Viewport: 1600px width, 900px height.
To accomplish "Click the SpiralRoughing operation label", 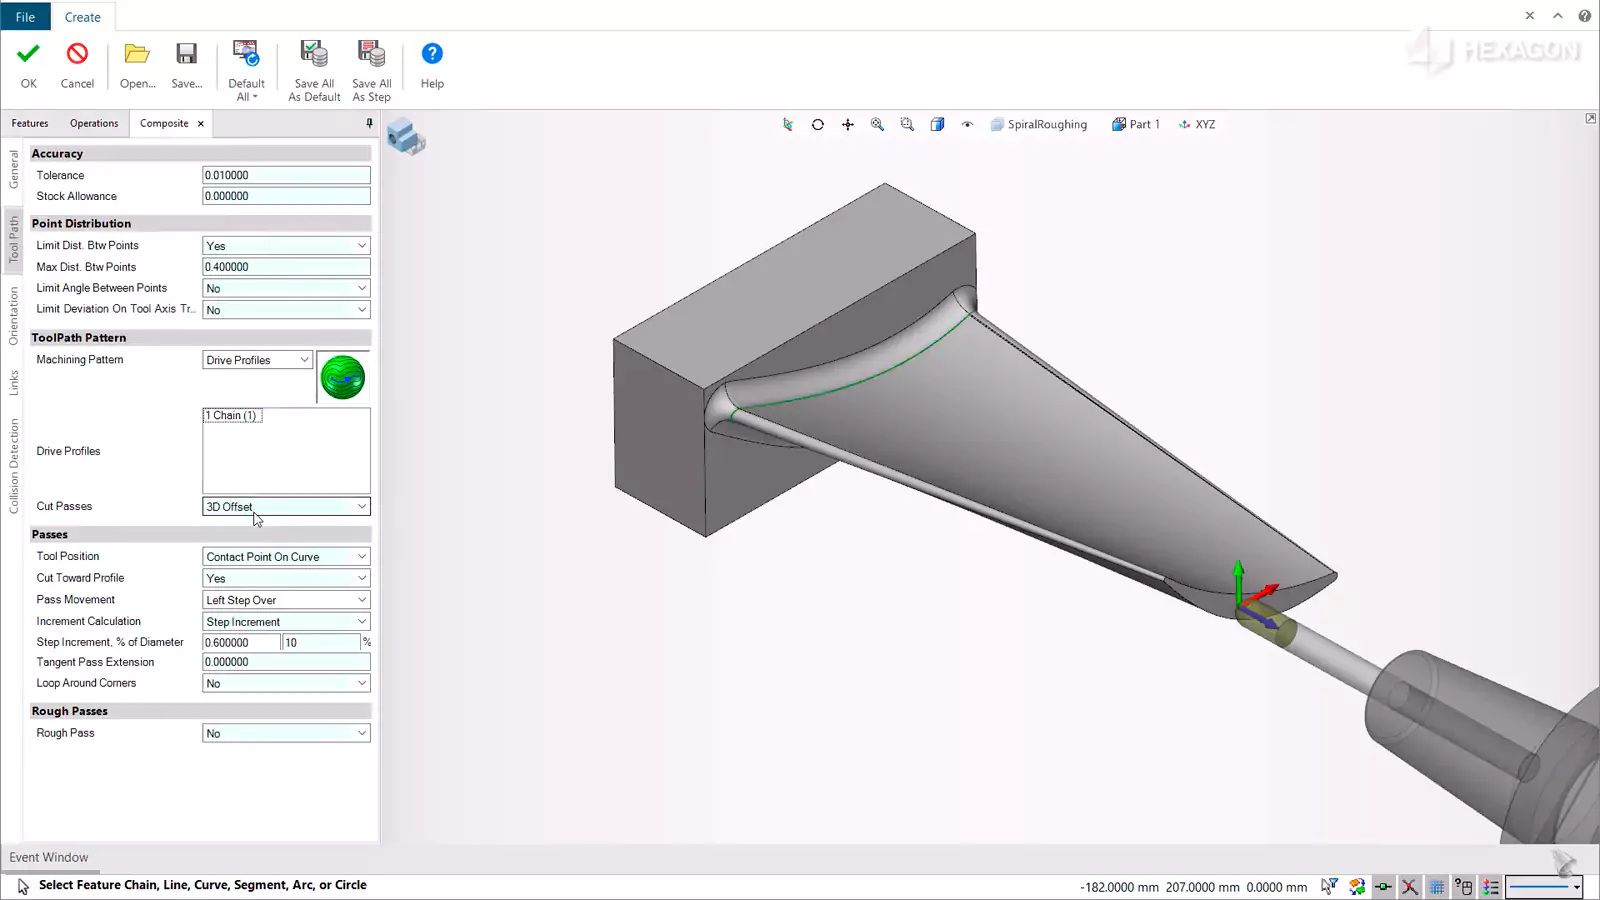I will click(x=1038, y=125).
